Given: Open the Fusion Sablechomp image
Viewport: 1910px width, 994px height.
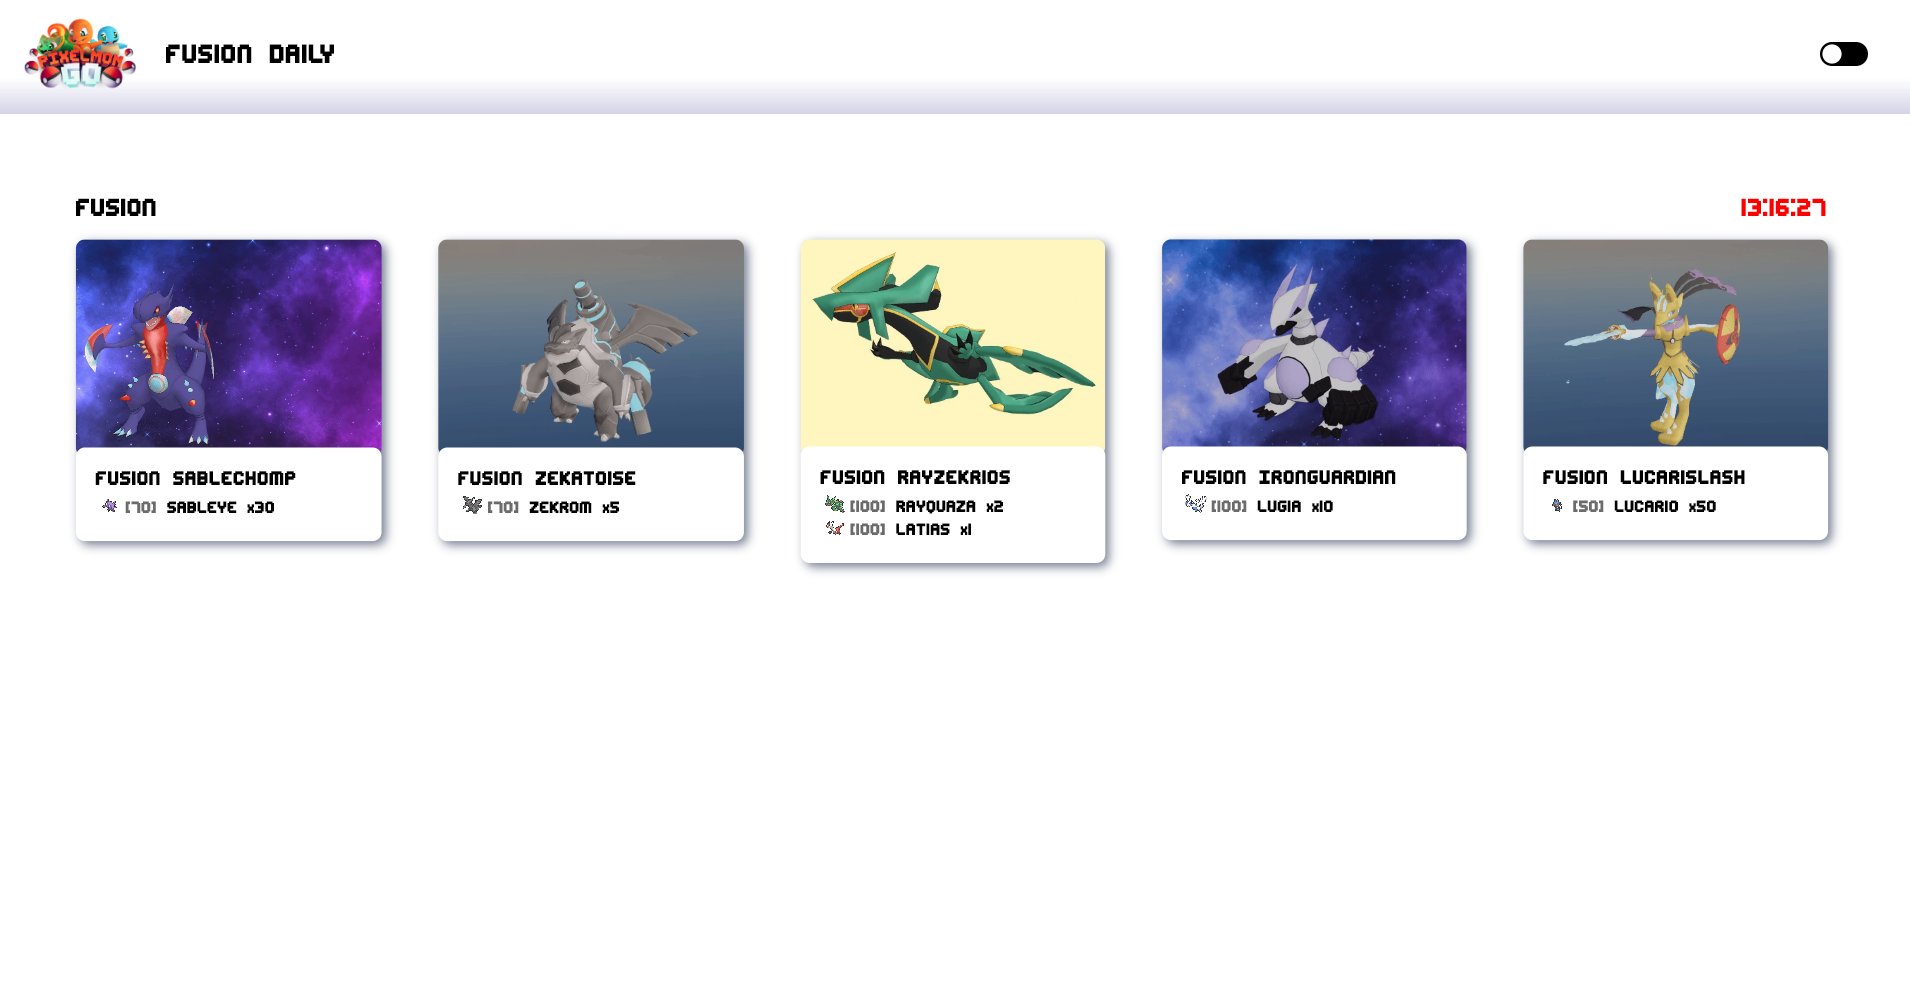Looking at the screenshot, I should pos(229,344).
